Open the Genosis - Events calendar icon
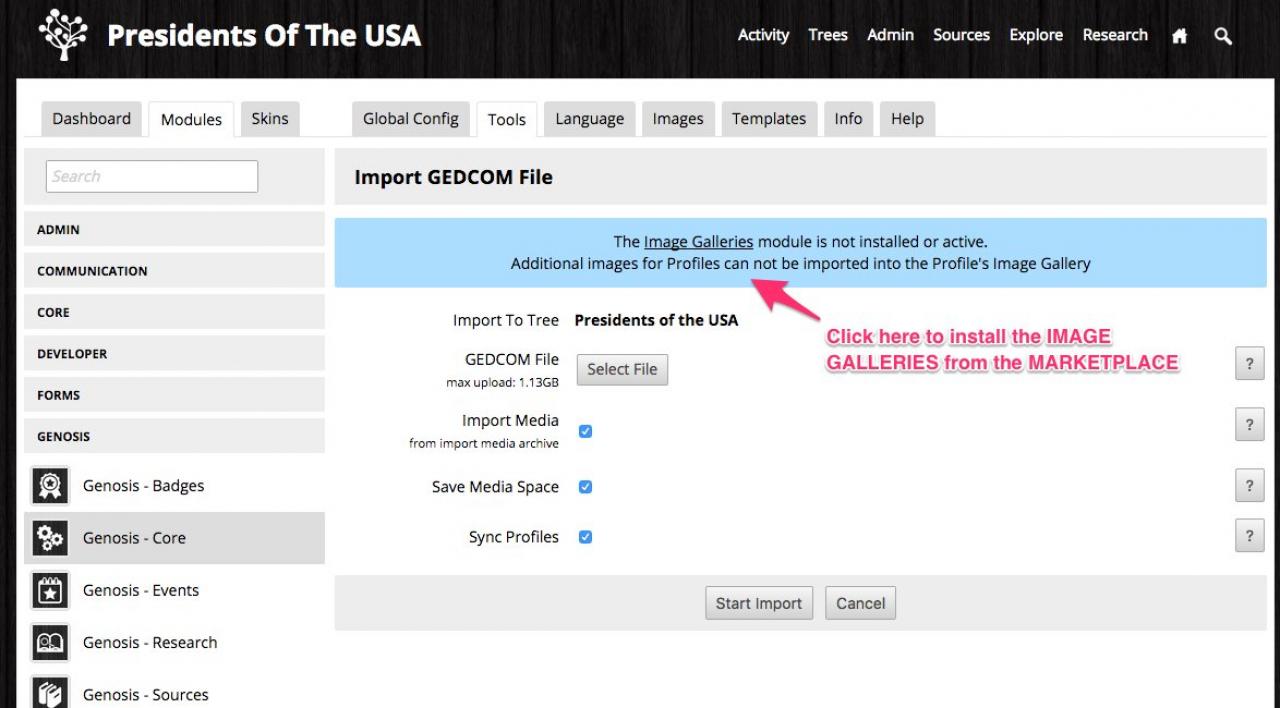1280x708 pixels. pyautogui.click(x=50, y=590)
